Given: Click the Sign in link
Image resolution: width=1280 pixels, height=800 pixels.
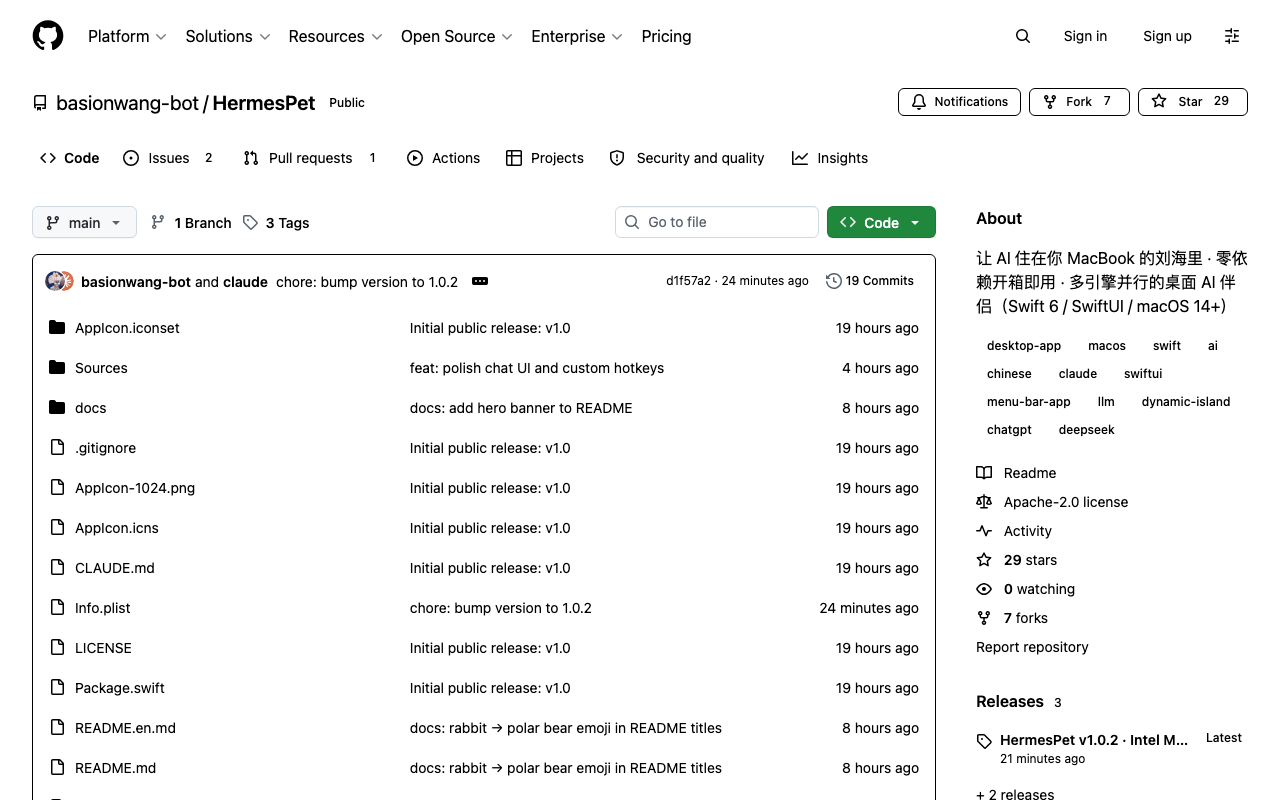Looking at the screenshot, I should click(1085, 36).
